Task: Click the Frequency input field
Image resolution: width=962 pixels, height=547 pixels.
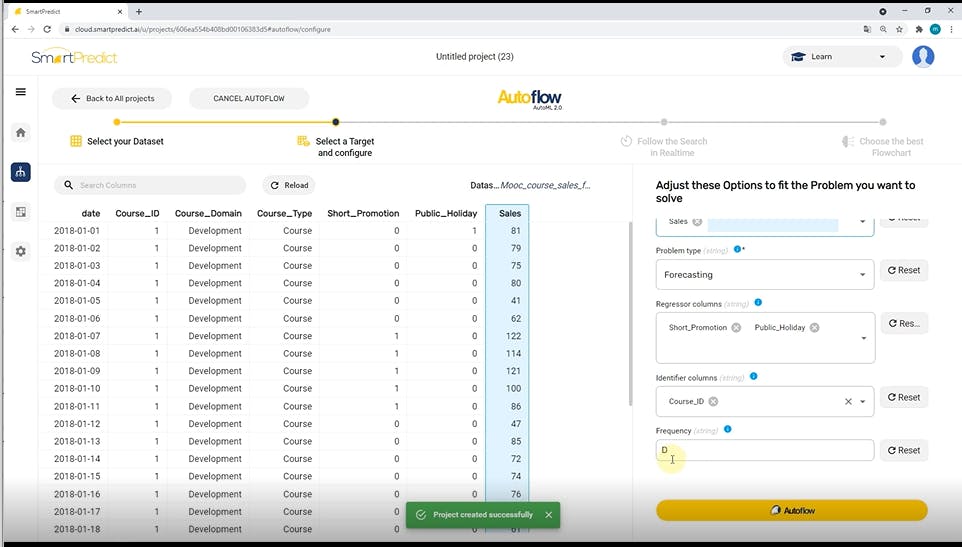Action: point(764,450)
